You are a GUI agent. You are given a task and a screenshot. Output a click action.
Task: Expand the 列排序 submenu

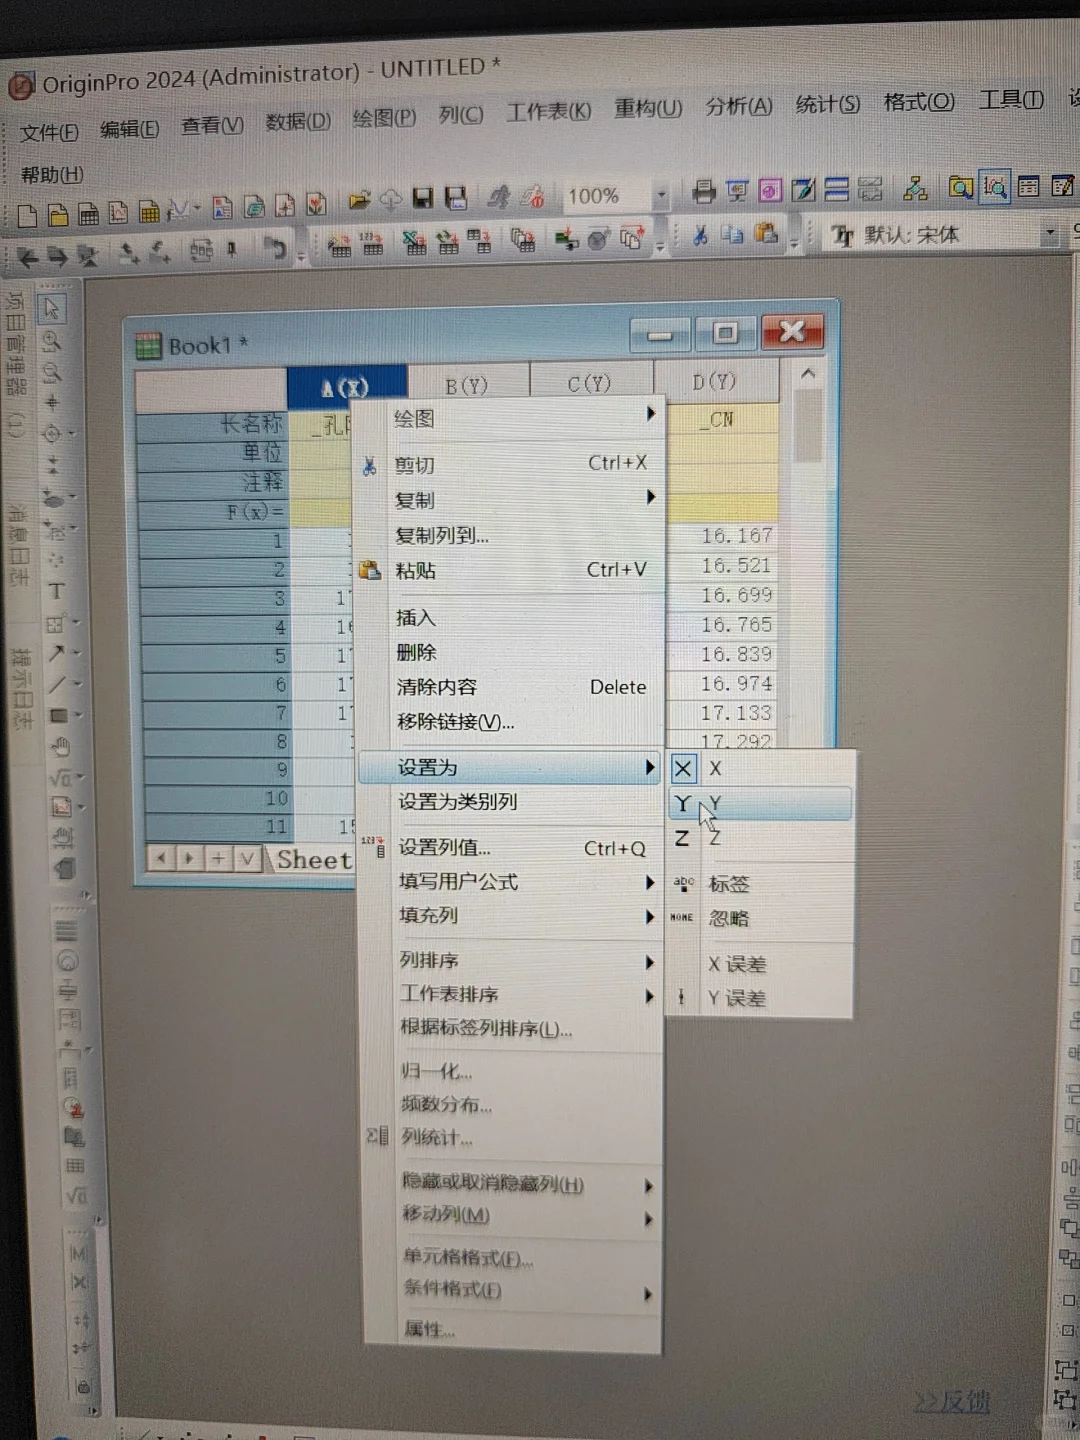click(511, 961)
